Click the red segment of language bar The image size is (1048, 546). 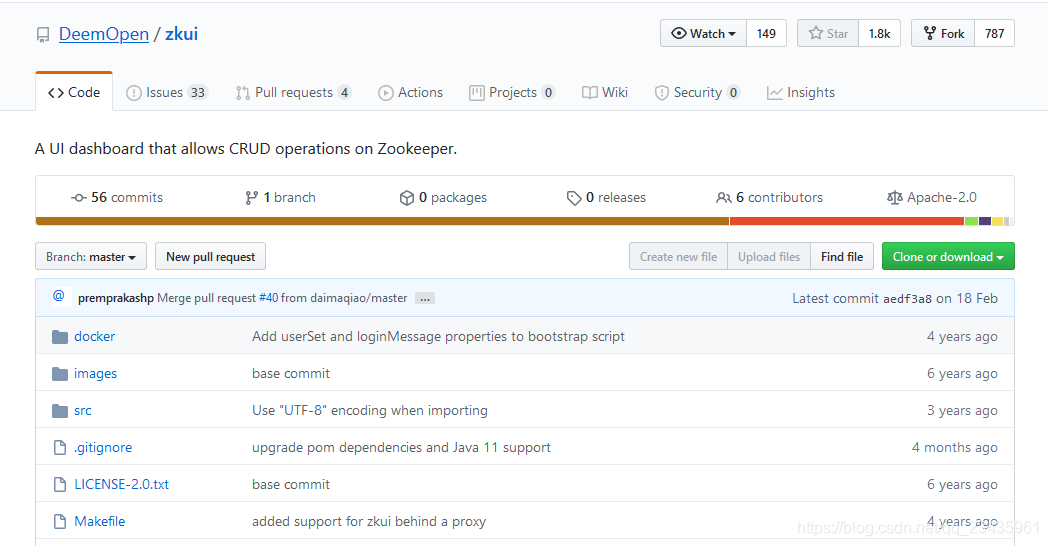point(847,221)
